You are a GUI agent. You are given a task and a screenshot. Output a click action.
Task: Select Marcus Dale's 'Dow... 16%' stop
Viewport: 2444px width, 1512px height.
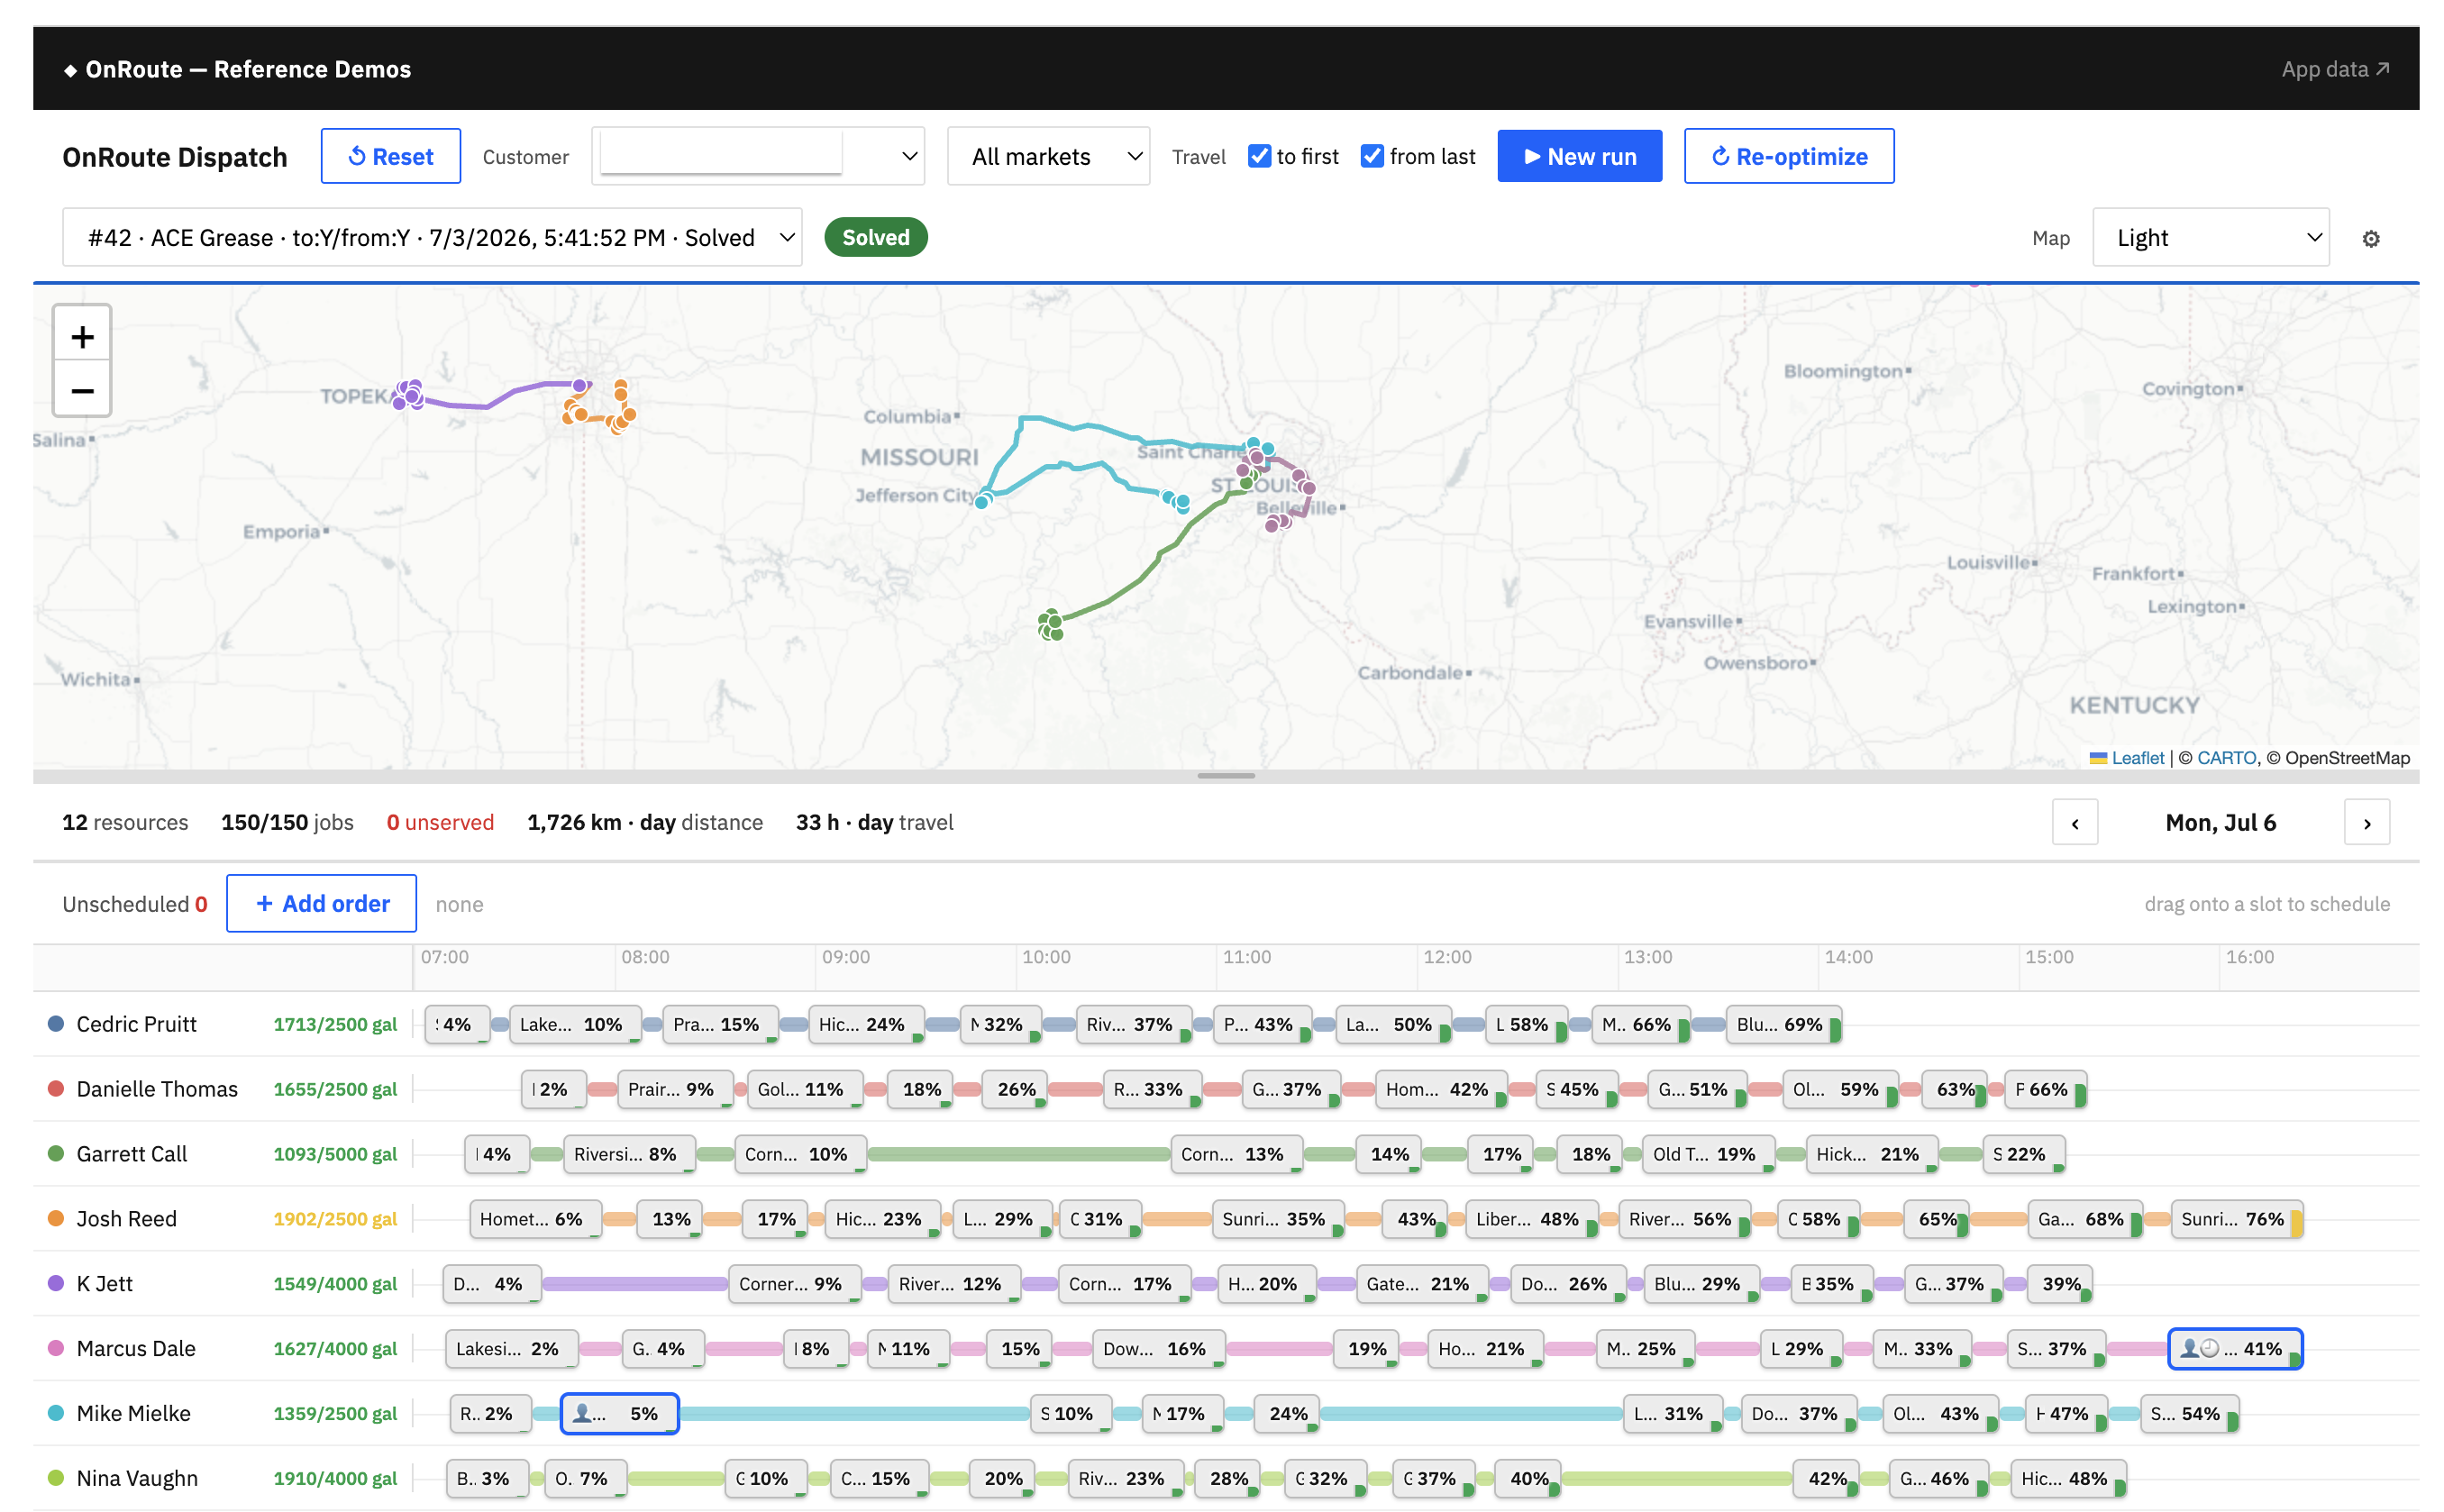point(1158,1349)
